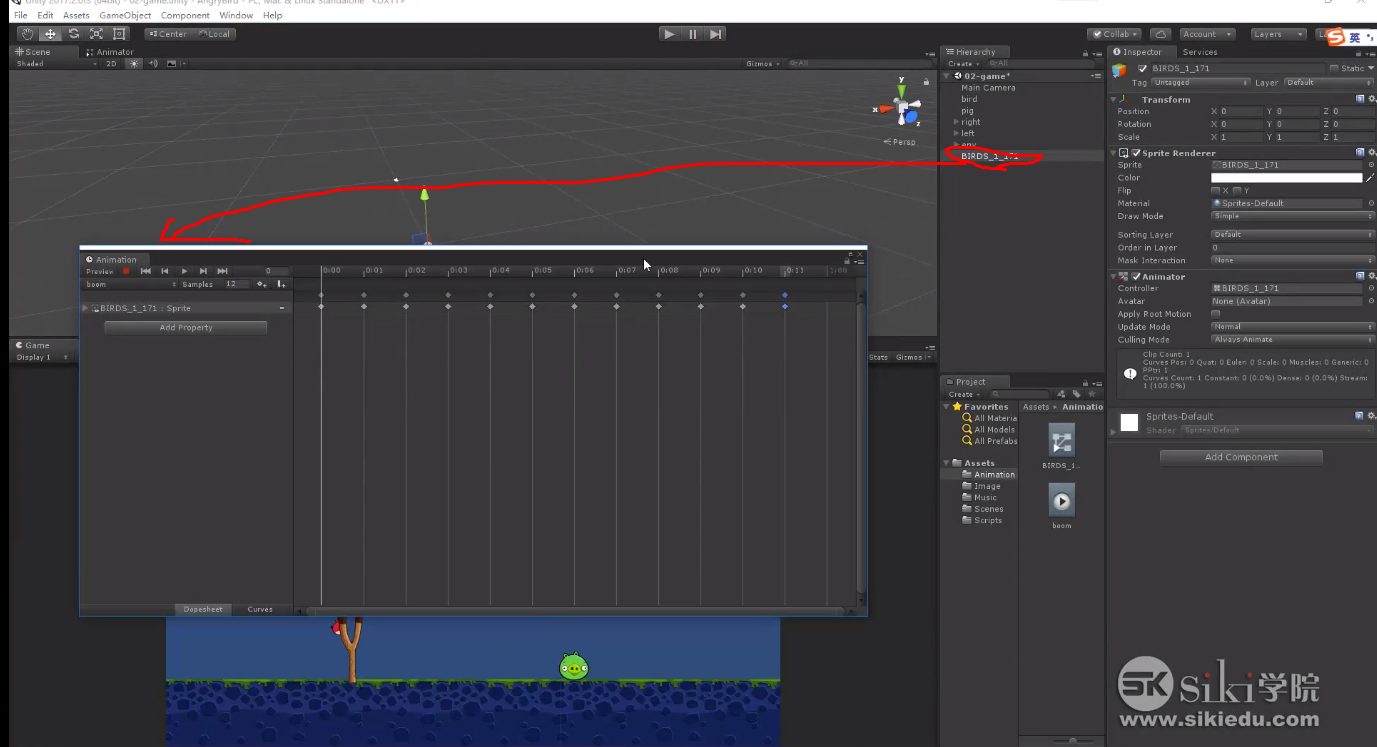Toggle Local handle rotation button
Screen dimensions: 1377x747
click(214, 34)
